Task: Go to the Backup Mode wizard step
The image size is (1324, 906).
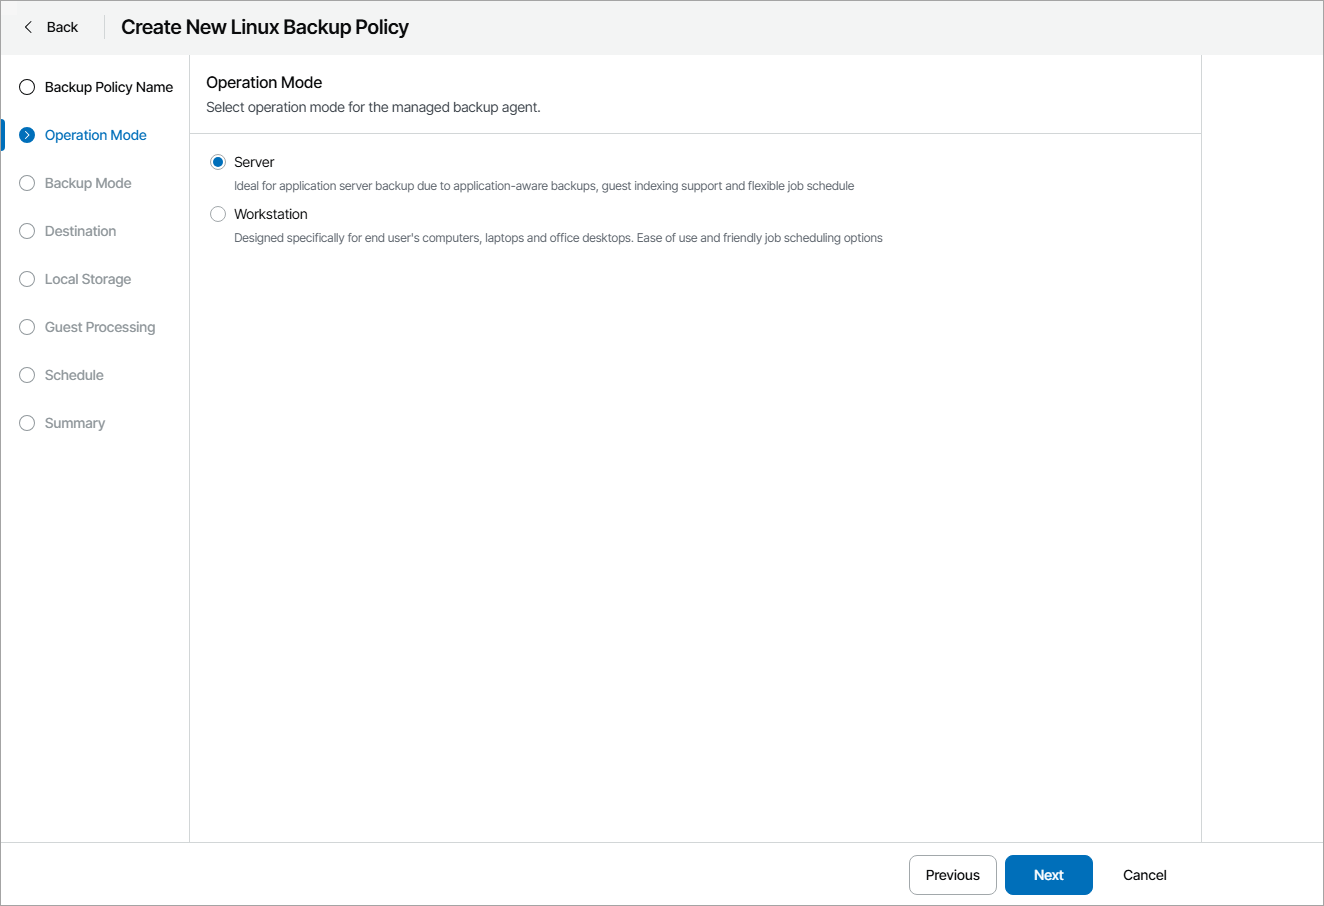Action: [88, 183]
